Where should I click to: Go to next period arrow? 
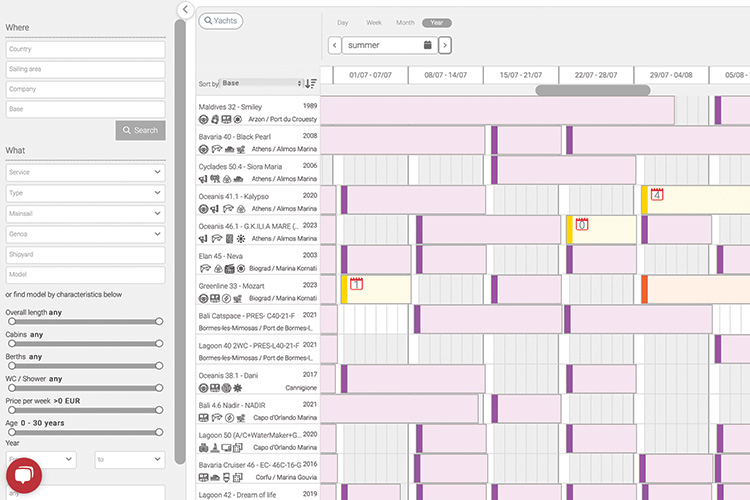[x=445, y=45]
